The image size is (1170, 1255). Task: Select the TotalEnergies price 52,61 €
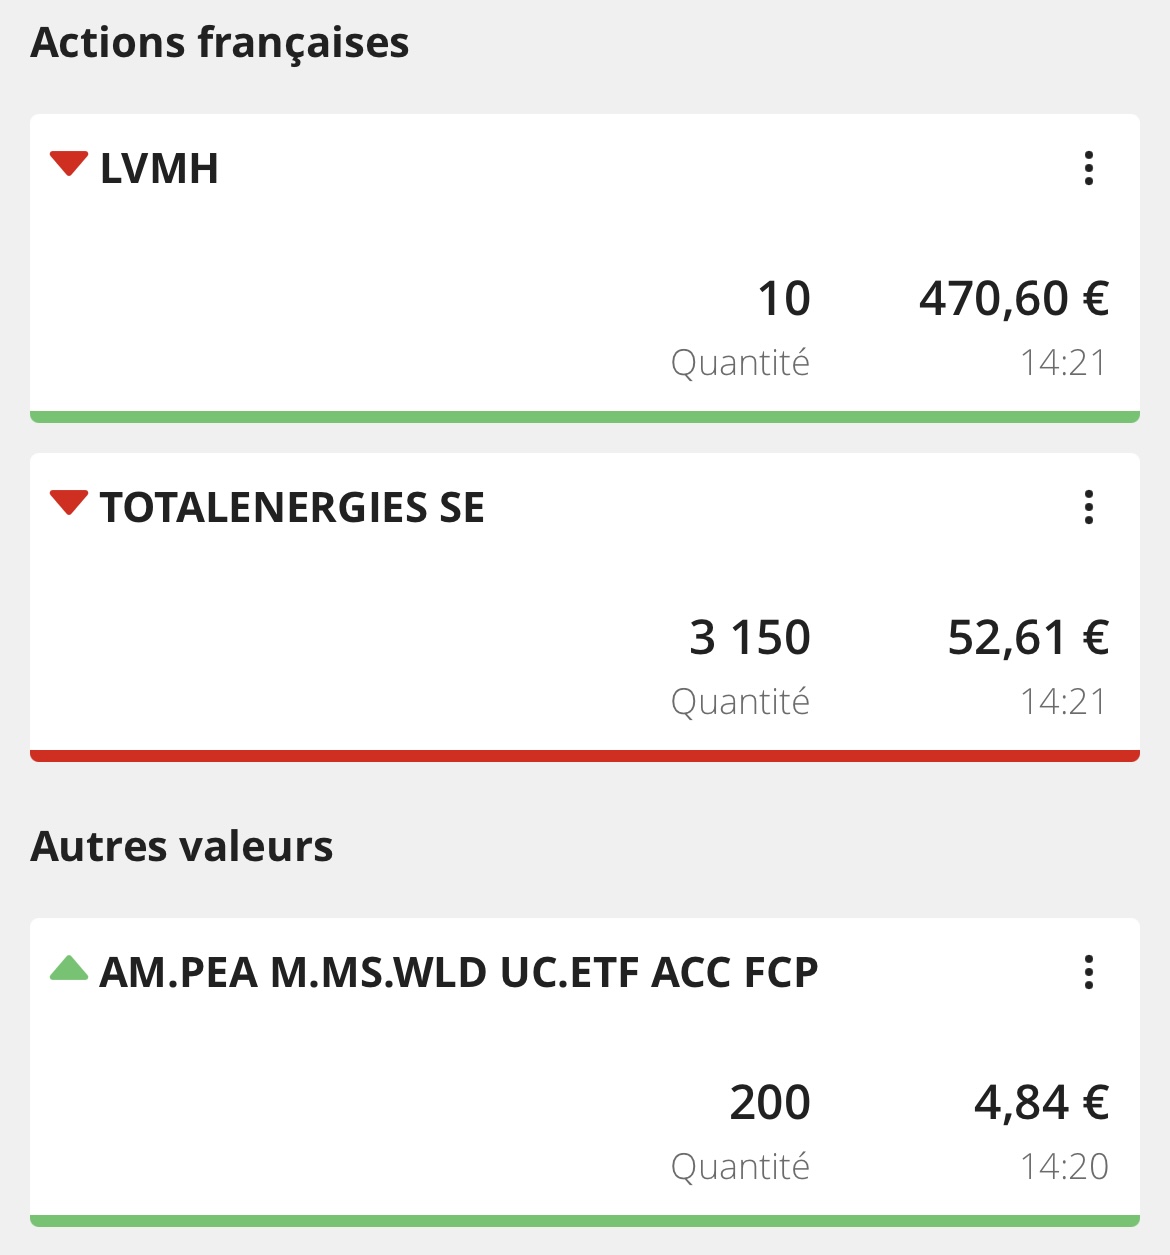(1029, 638)
